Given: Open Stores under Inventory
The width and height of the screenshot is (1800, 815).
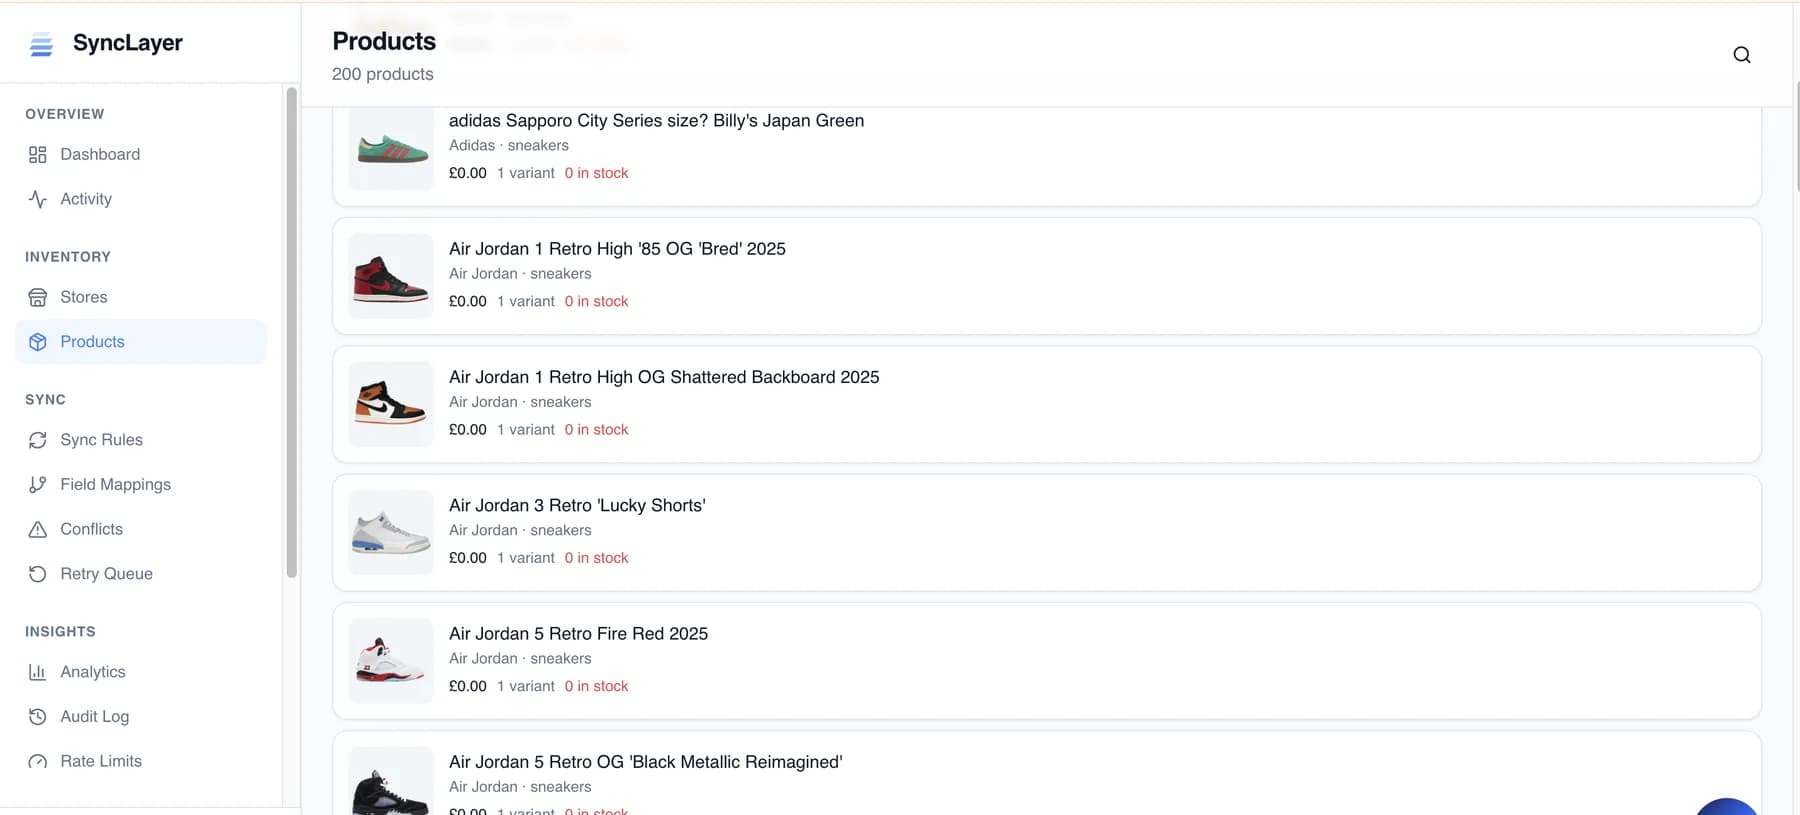Looking at the screenshot, I should [x=141, y=297].
